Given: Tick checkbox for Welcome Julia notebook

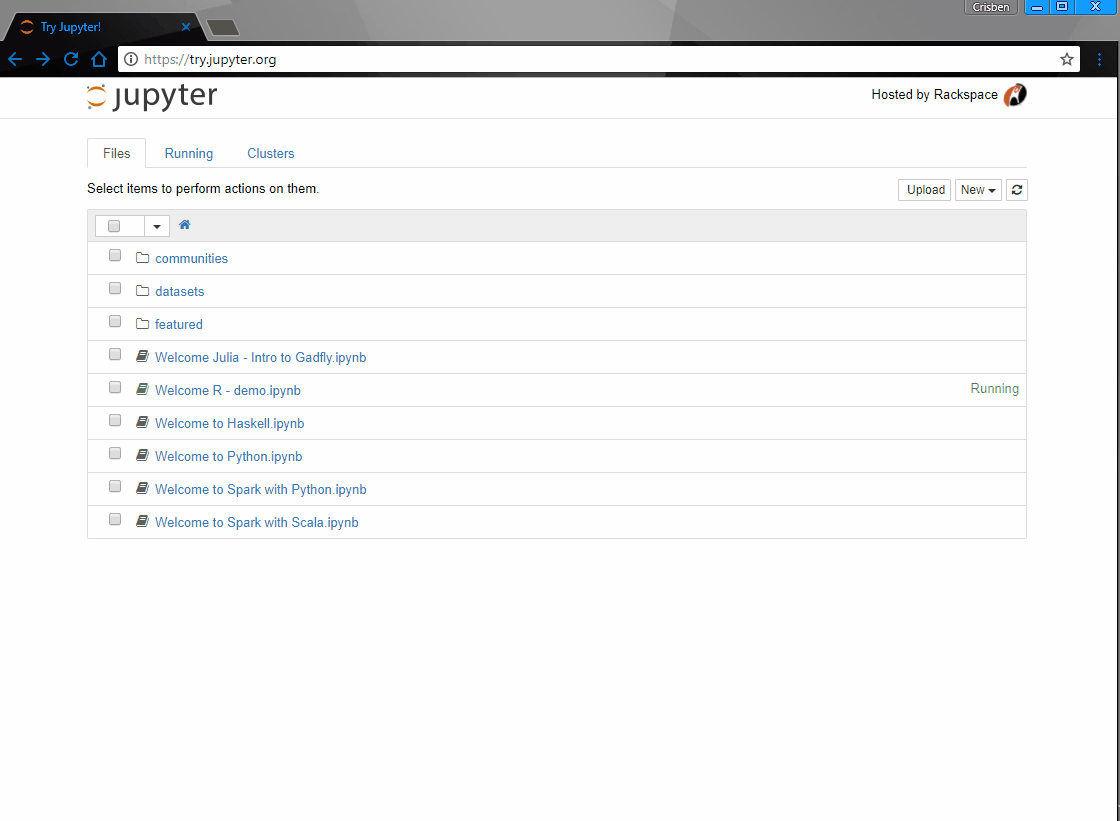Looking at the screenshot, I should click(115, 354).
